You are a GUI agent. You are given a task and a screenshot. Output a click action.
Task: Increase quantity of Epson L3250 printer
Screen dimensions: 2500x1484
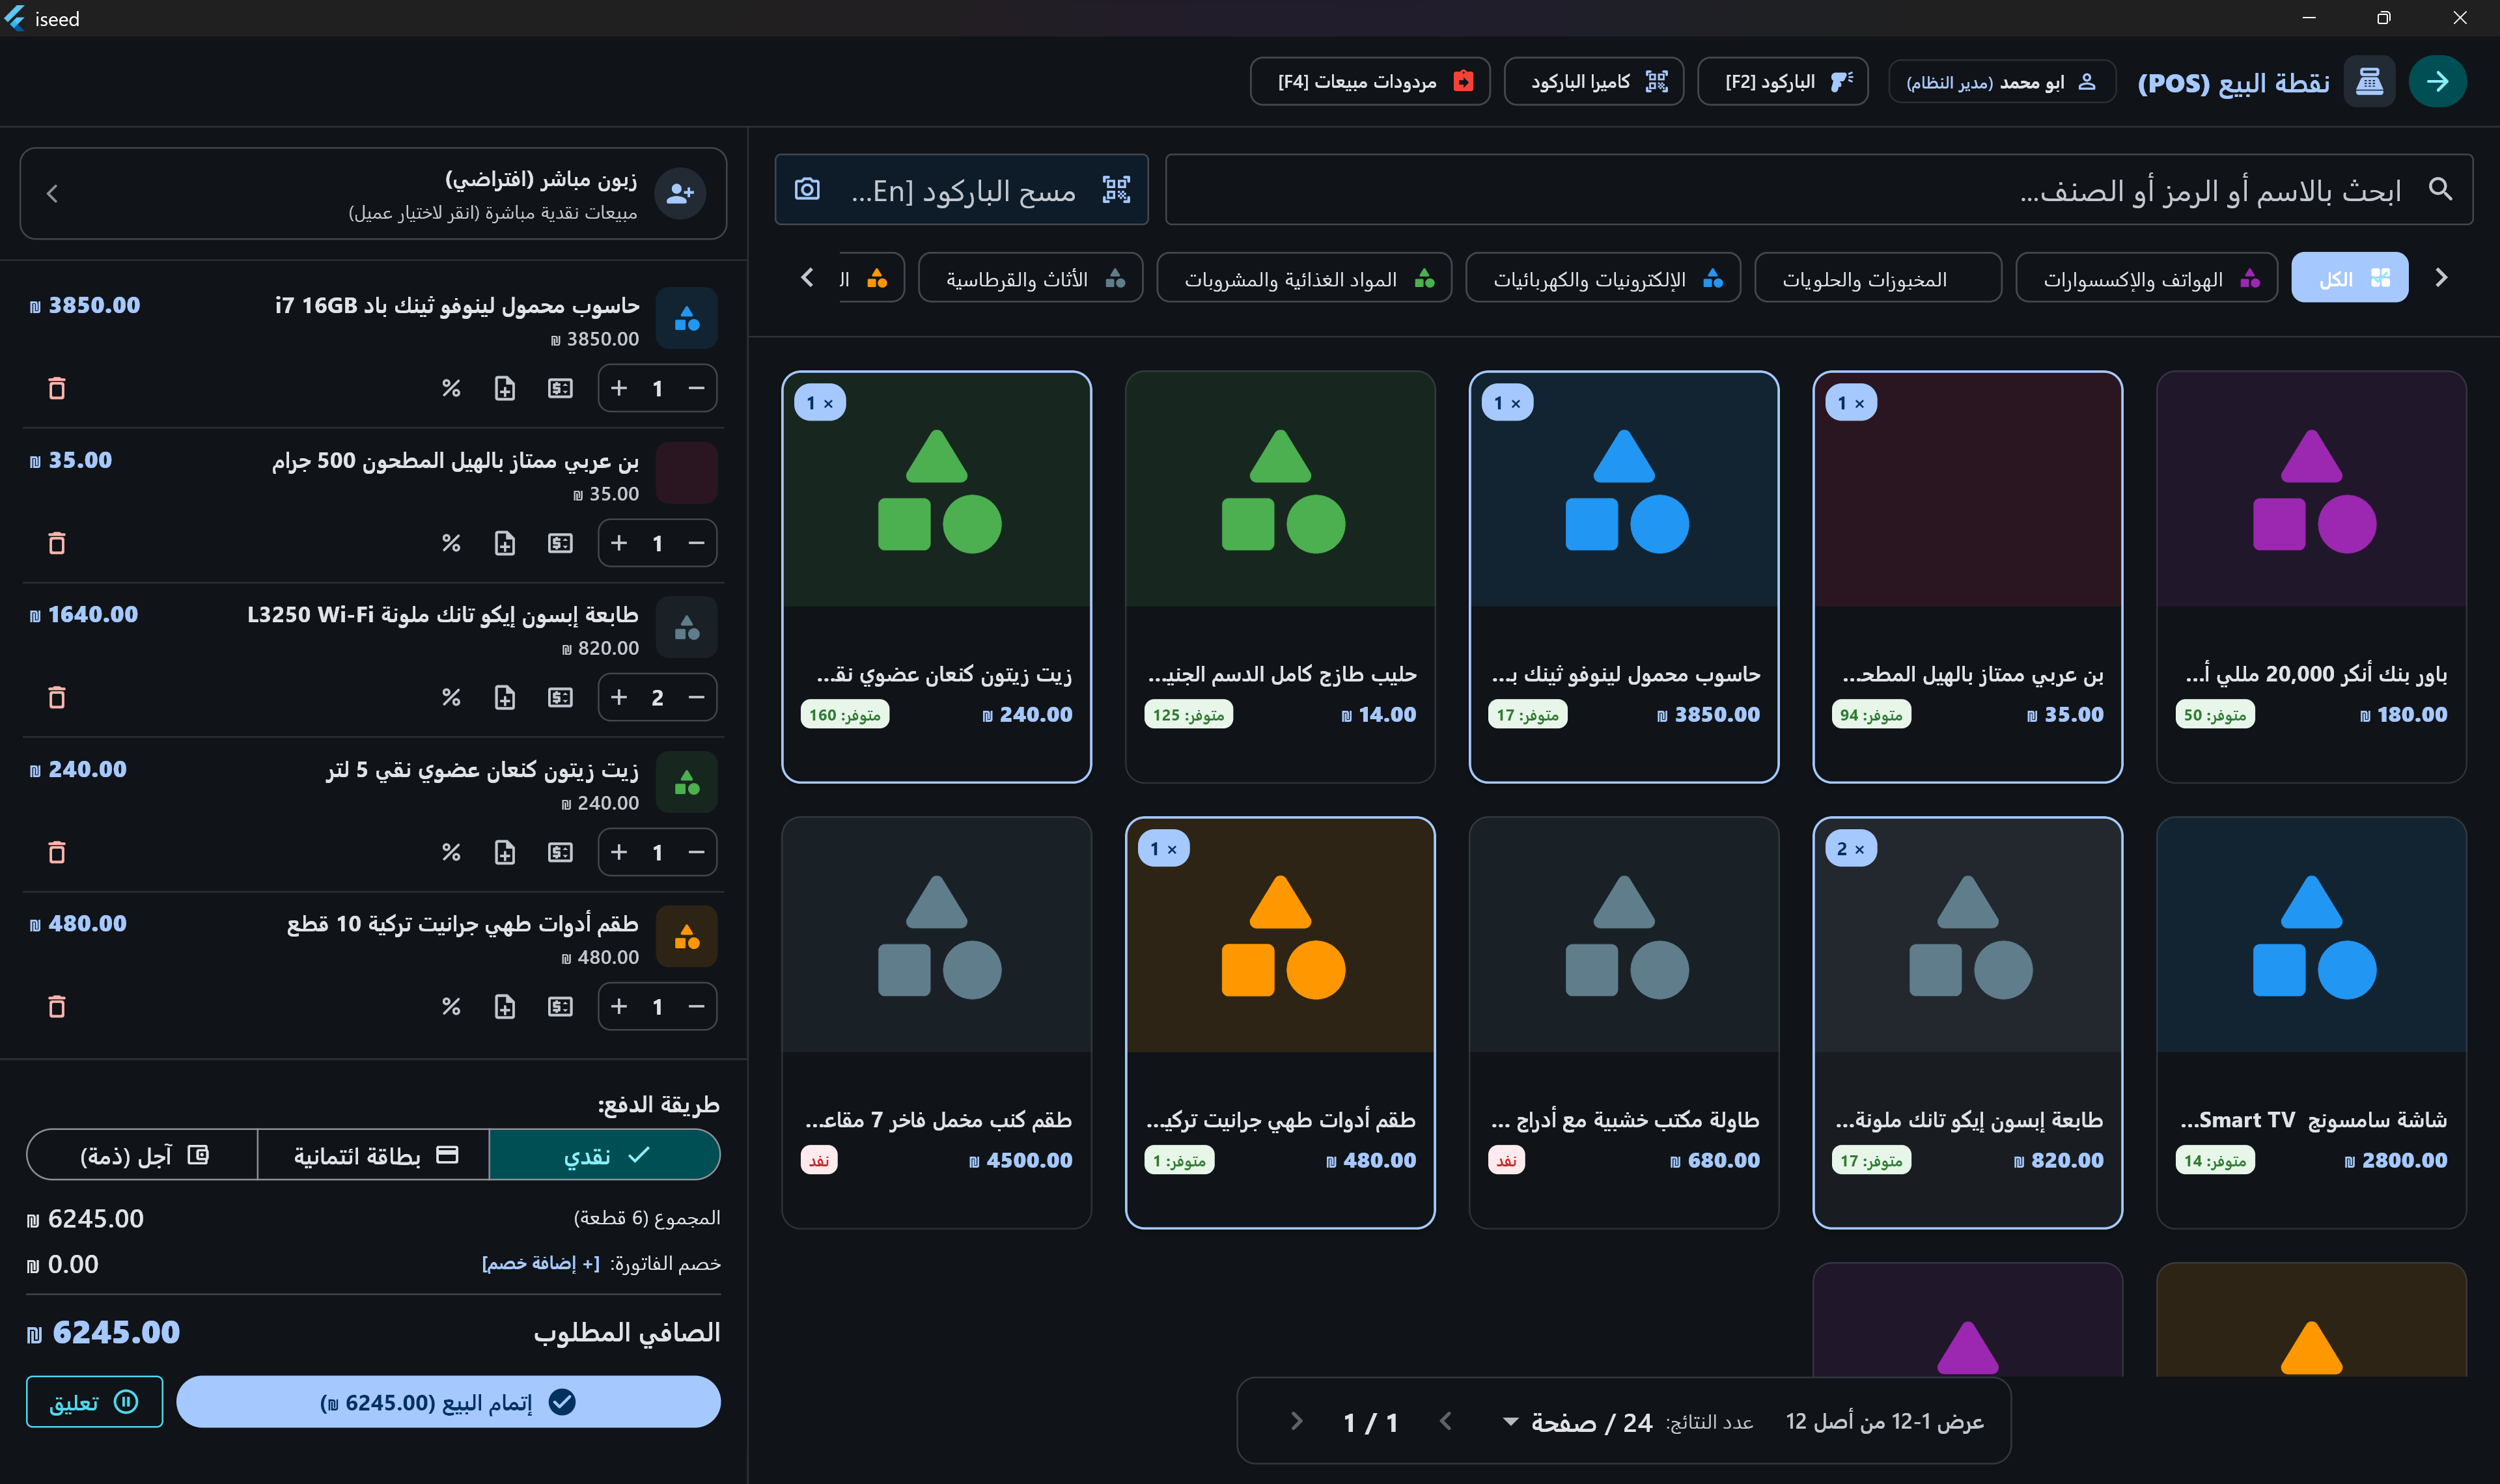pyautogui.click(x=619, y=697)
